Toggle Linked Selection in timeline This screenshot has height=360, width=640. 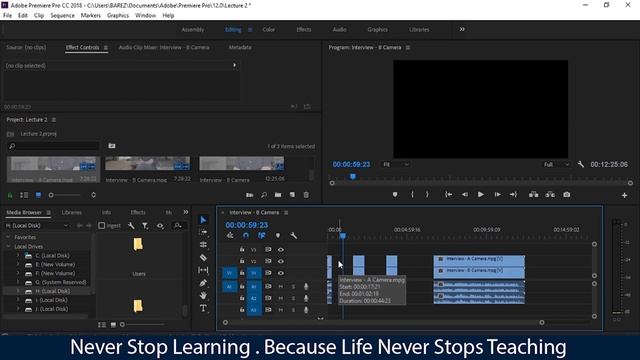click(262, 236)
